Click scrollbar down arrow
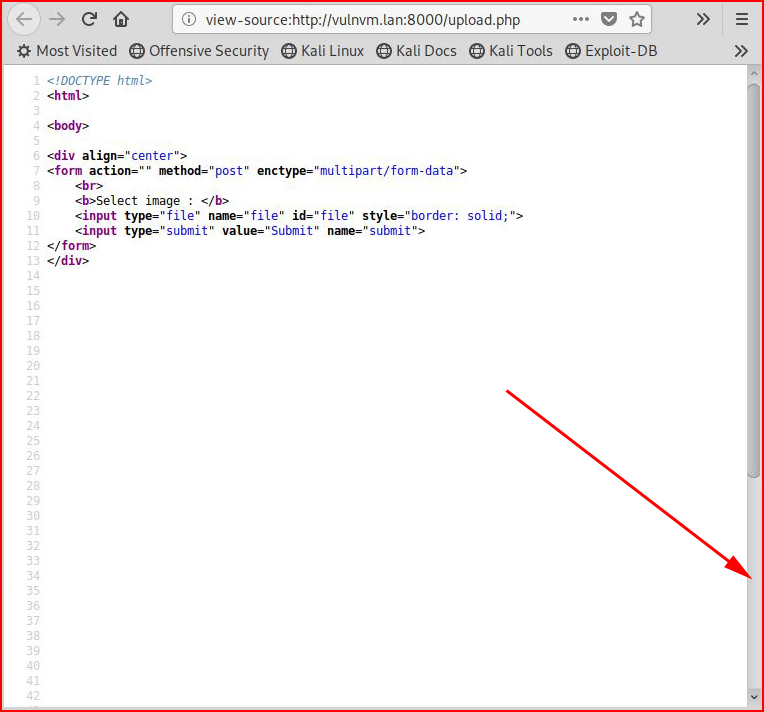 click(754, 697)
